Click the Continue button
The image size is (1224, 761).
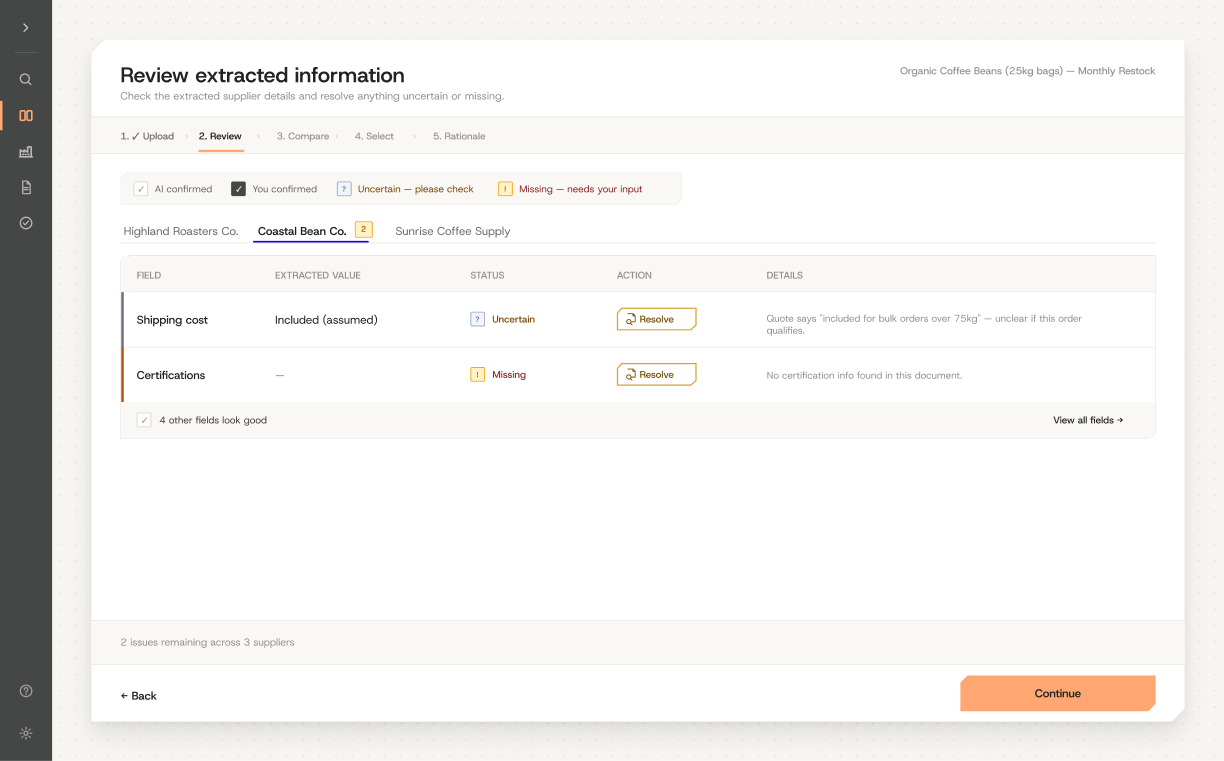(x=1057, y=693)
